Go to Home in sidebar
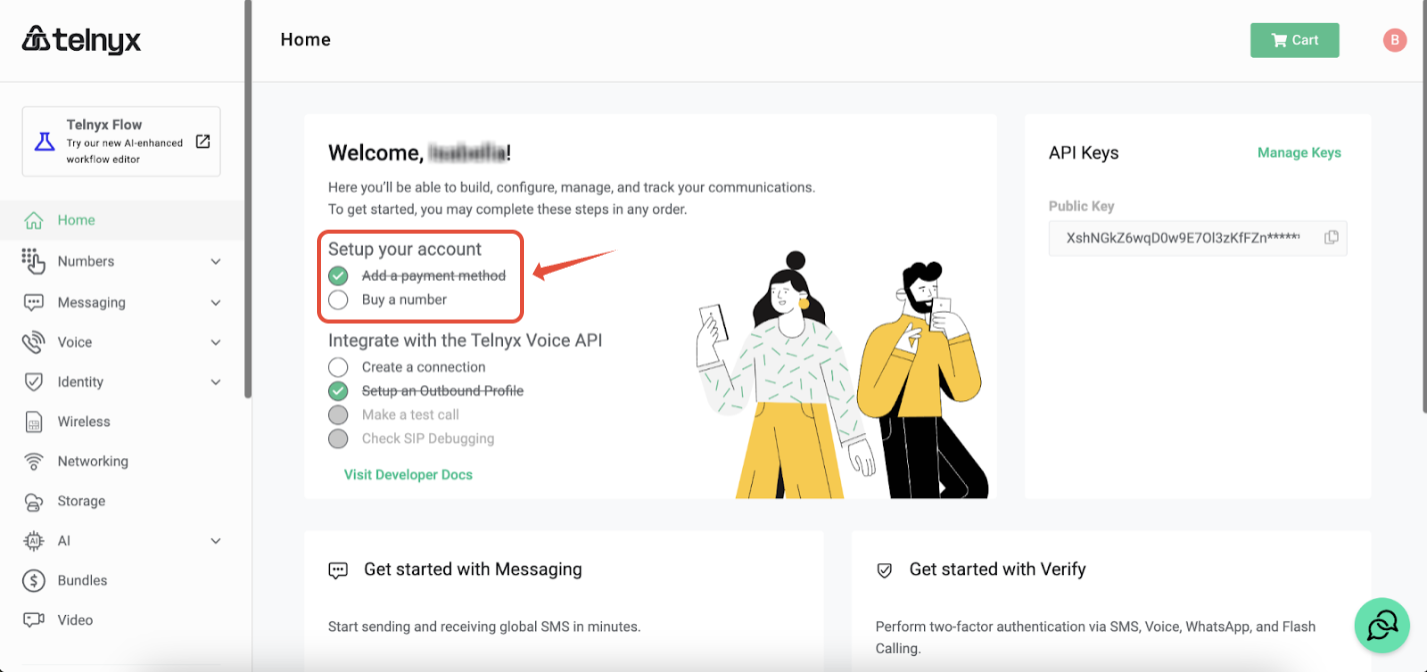This screenshot has height=672, width=1427. [x=122, y=220]
